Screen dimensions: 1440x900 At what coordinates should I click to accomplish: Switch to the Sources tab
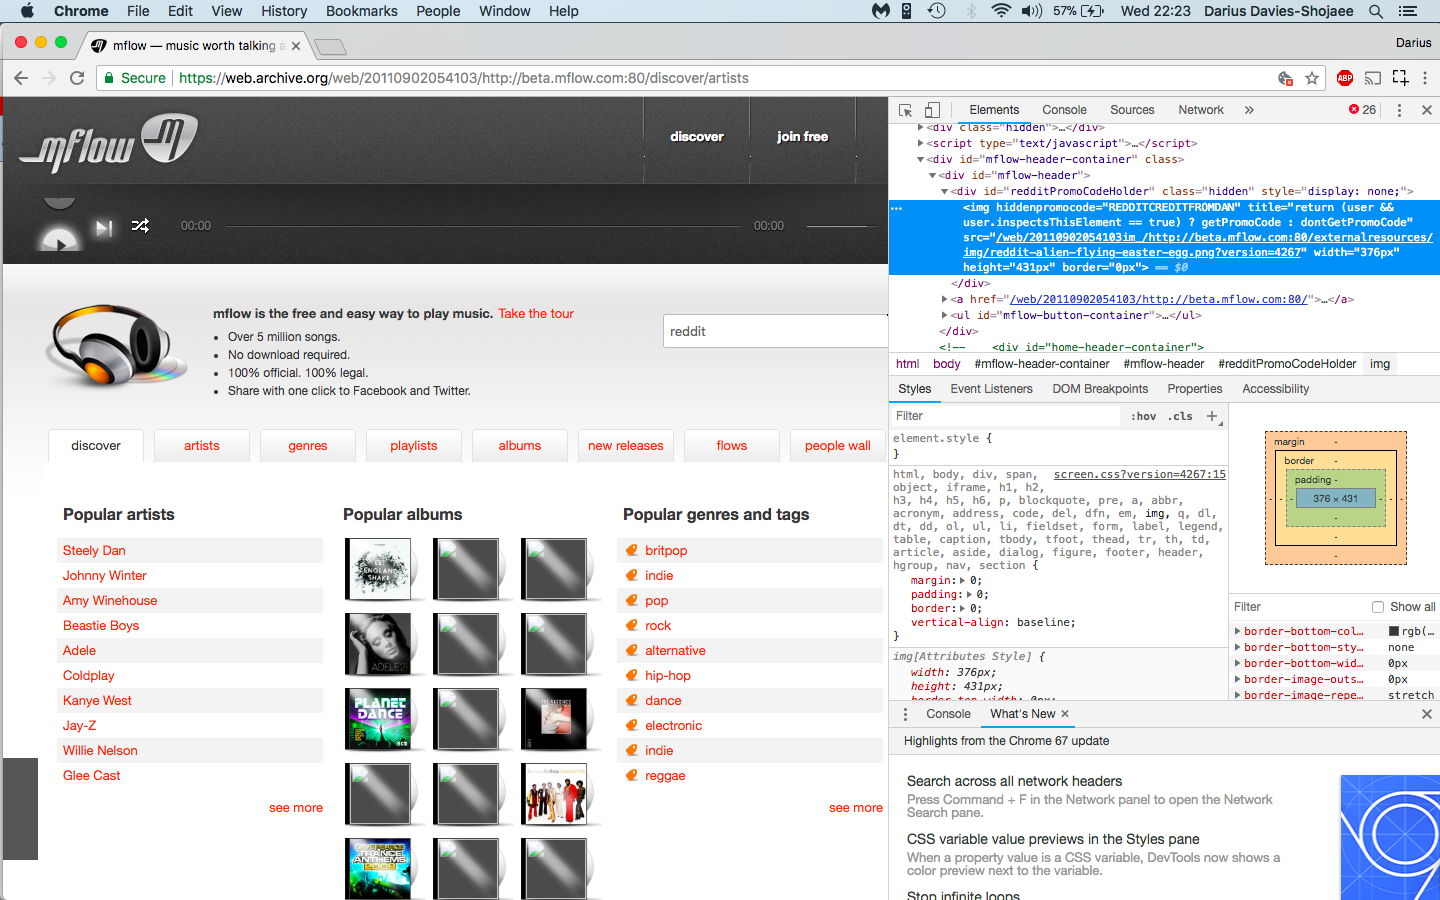click(x=1132, y=110)
